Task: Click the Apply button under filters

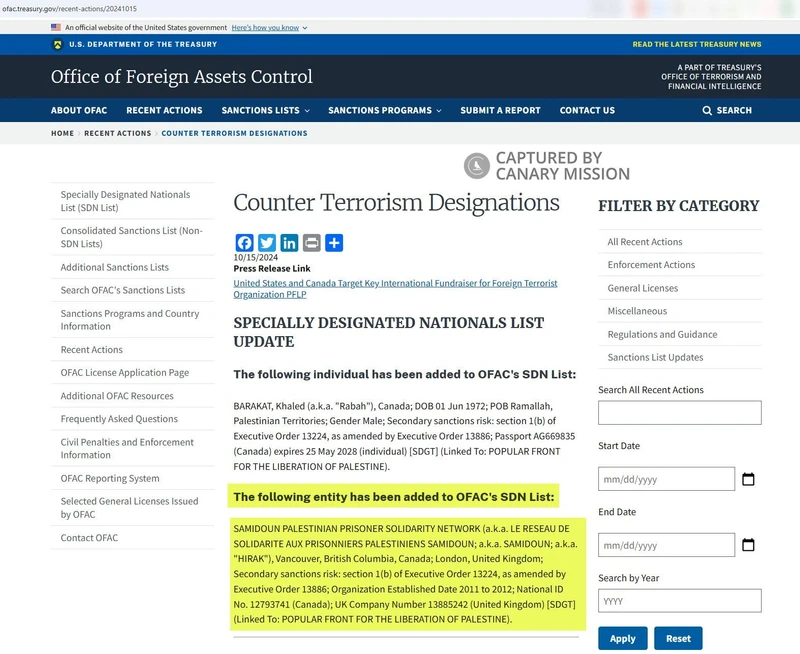Action: 623,638
